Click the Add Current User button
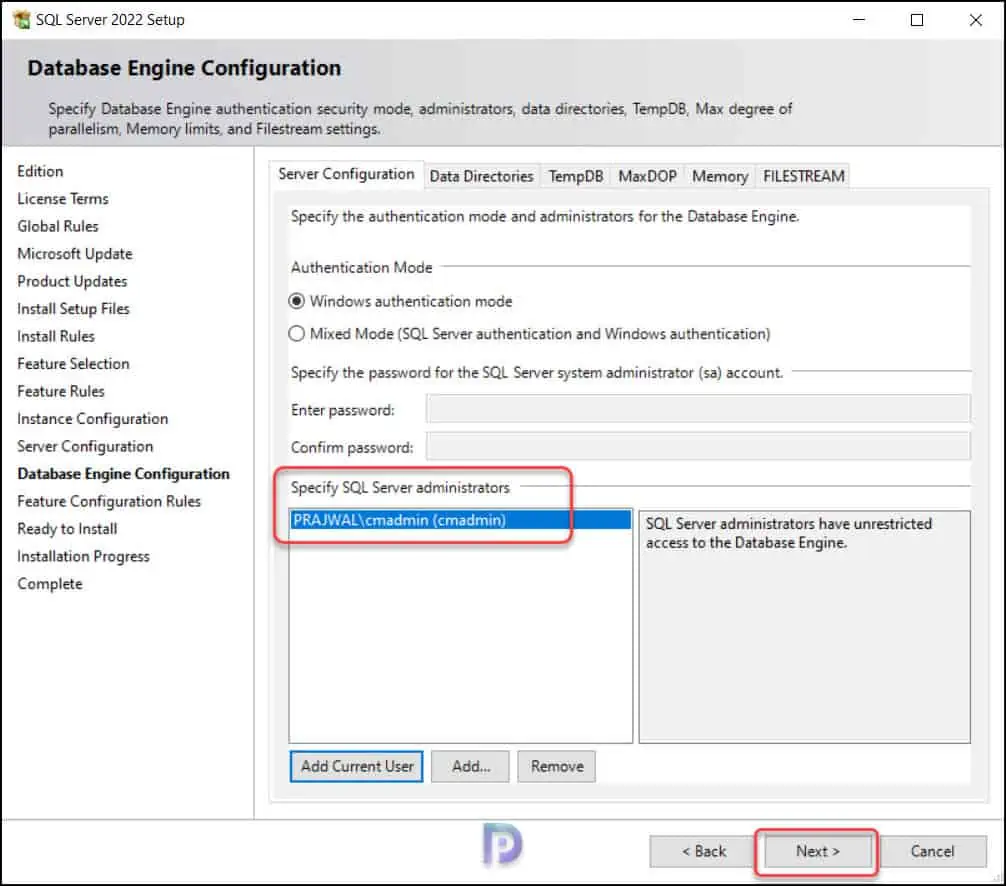The width and height of the screenshot is (1006, 886). pos(357,767)
